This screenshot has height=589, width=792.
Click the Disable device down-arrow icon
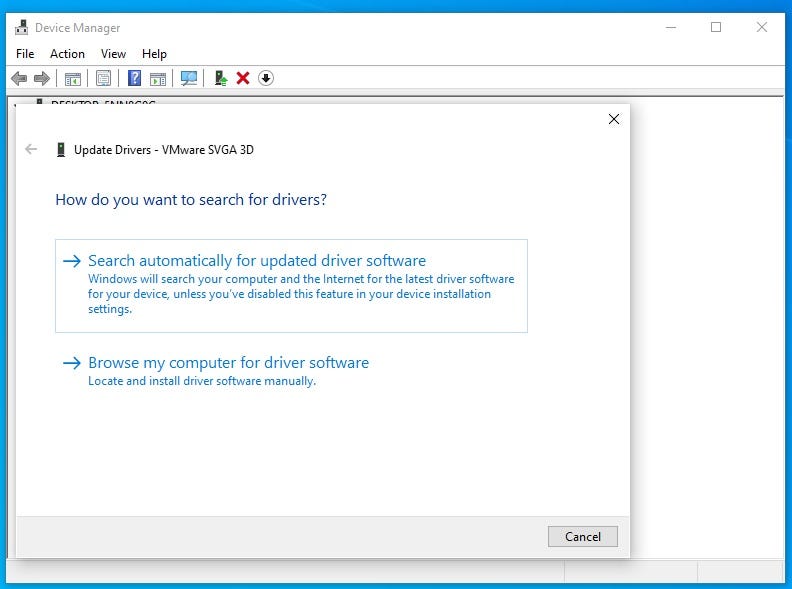tap(266, 78)
